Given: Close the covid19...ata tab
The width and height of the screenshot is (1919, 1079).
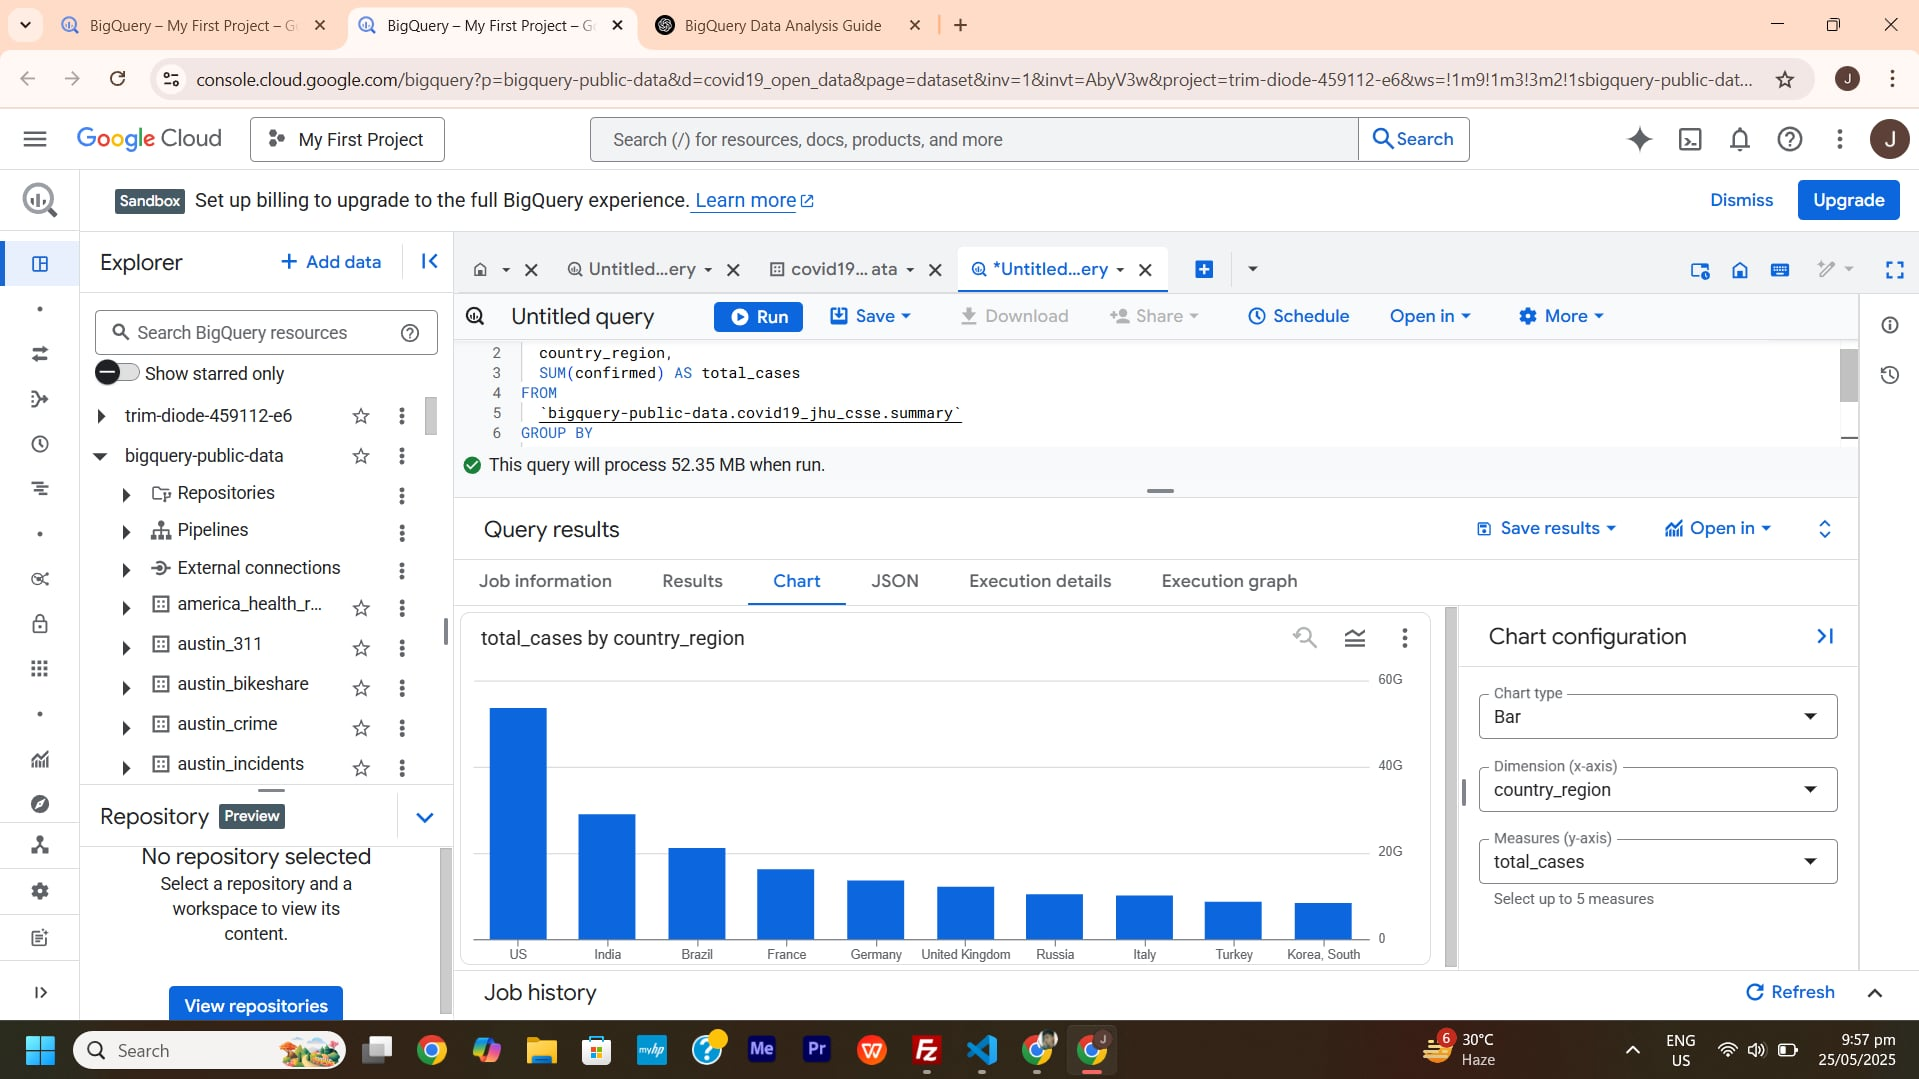Looking at the screenshot, I should click(935, 270).
